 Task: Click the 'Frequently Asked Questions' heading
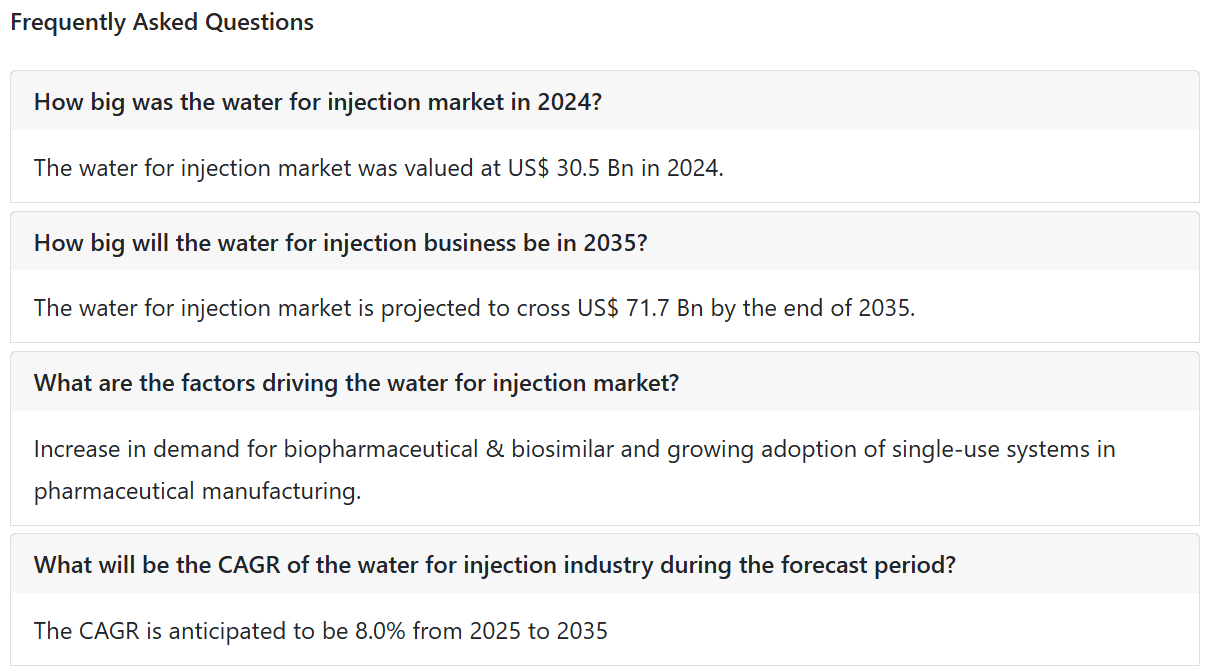(x=162, y=22)
